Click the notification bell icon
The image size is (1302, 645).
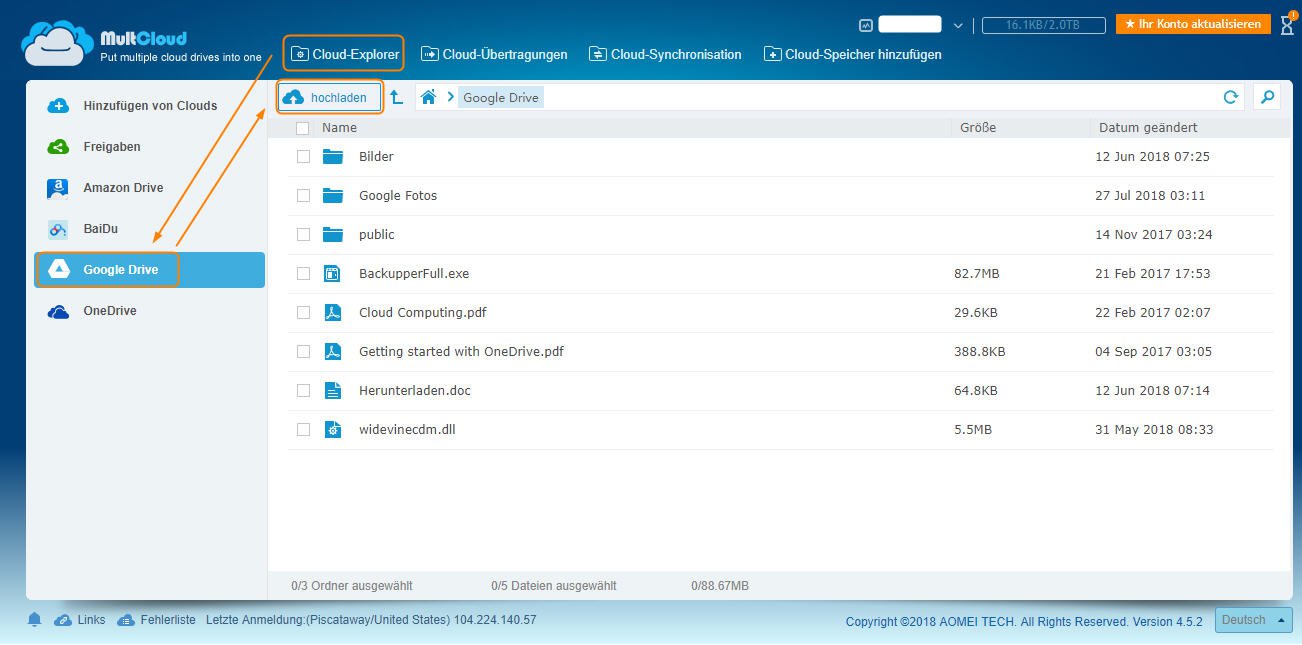pyautogui.click(x=35, y=620)
